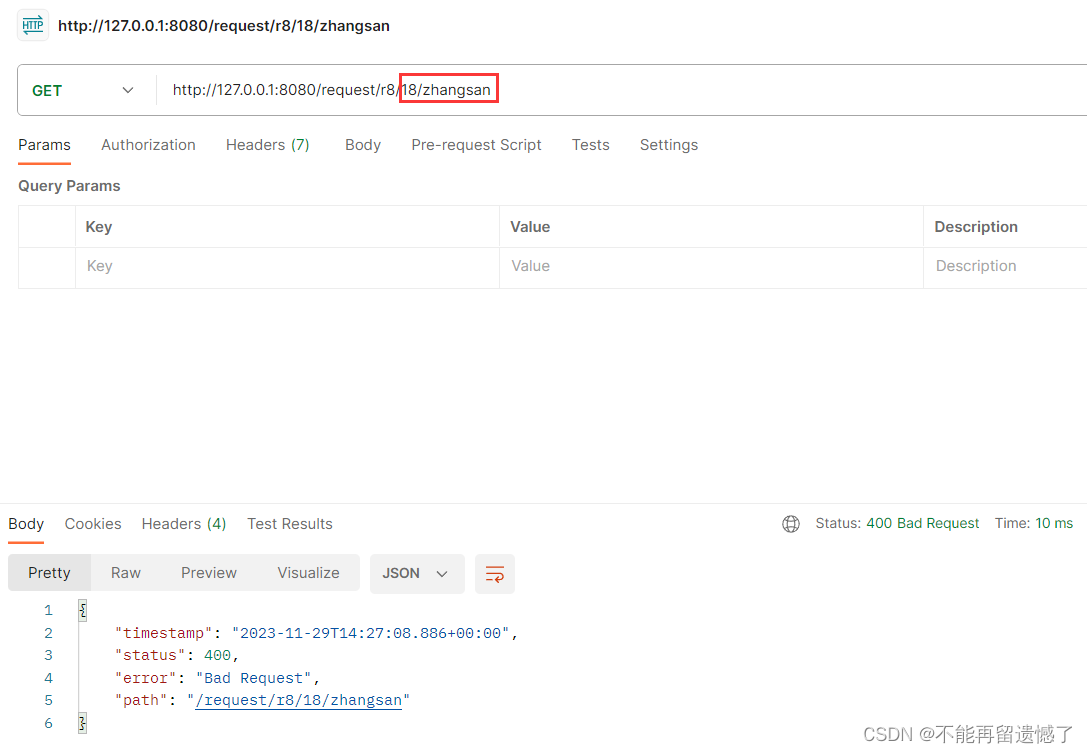Click the "error" key on line 4
This screenshot has height=753, width=1087.
tap(146, 678)
